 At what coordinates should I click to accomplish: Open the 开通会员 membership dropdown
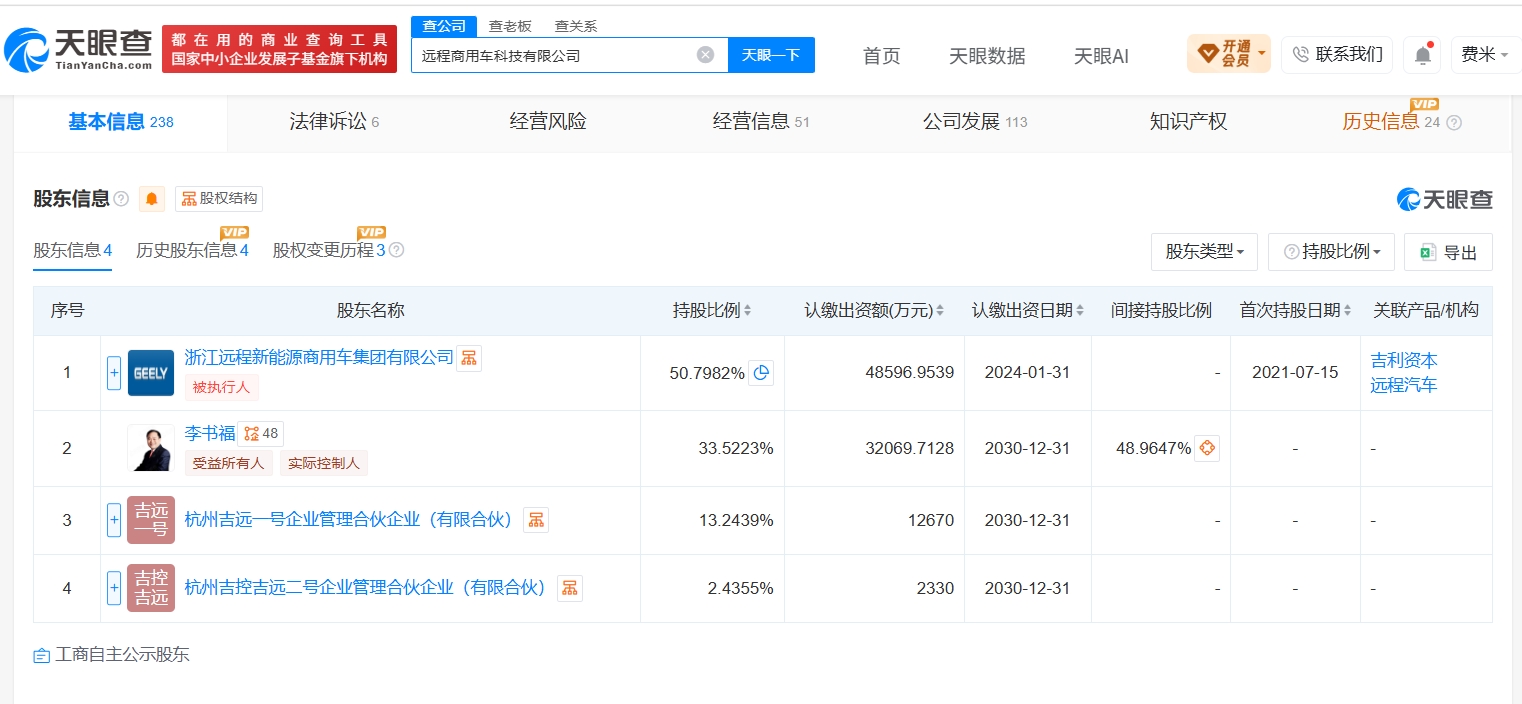pos(1229,54)
